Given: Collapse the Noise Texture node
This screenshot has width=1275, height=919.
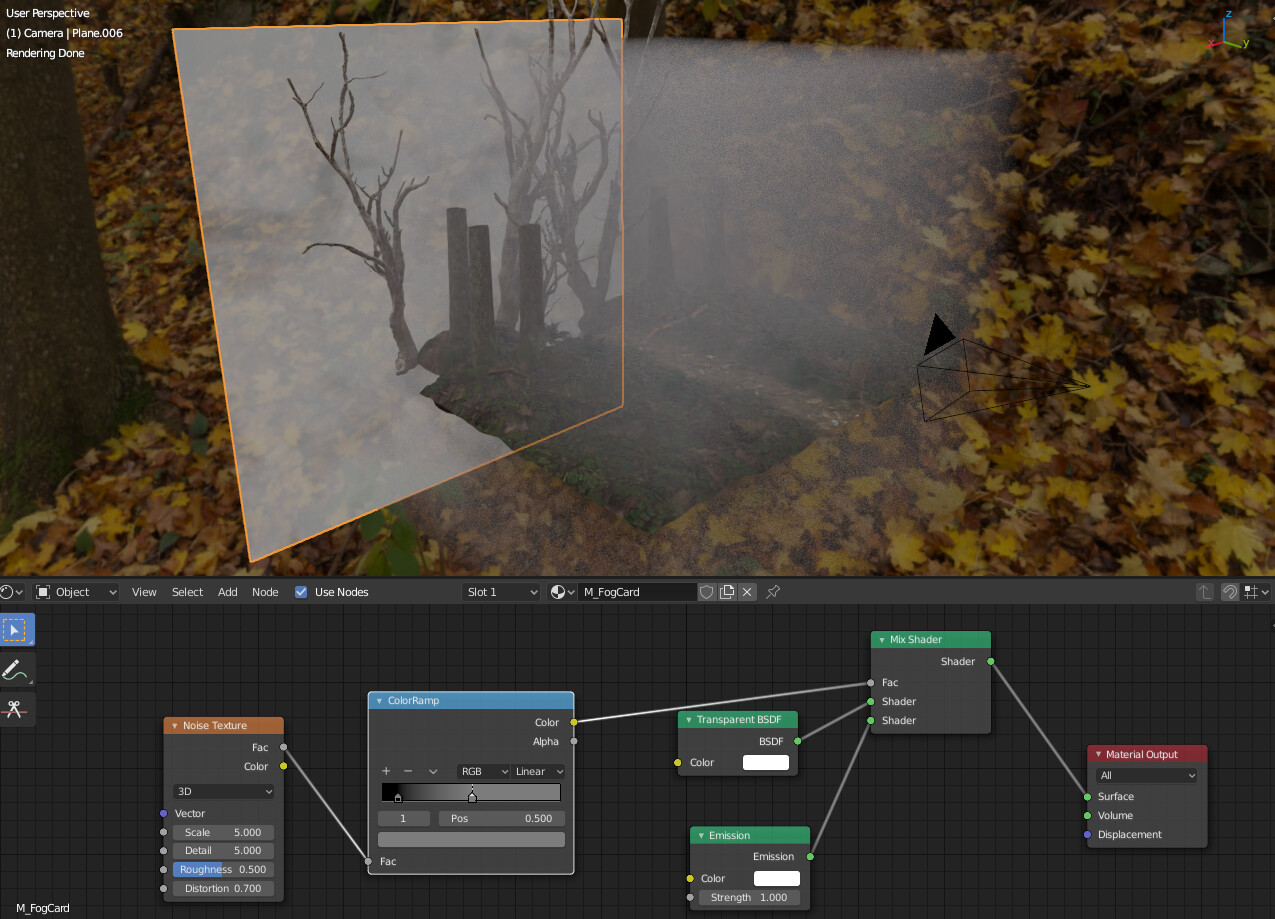Looking at the screenshot, I should [x=174, y=726].
